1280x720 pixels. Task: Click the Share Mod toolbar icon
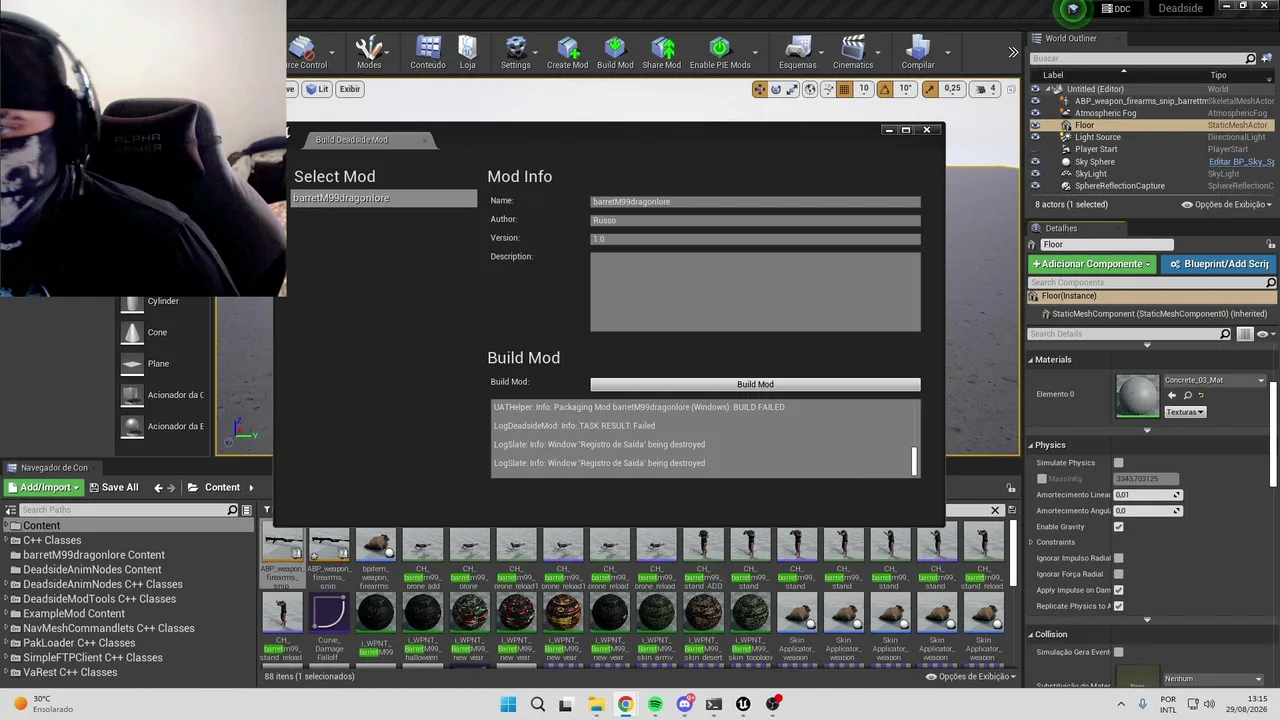(x=661, y=52)
